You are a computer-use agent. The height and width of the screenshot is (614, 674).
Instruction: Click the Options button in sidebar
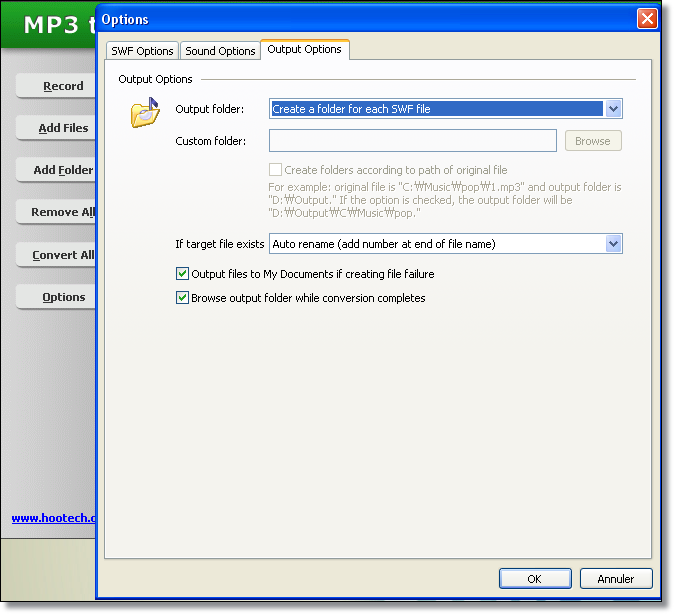click(x=58, y=297)
